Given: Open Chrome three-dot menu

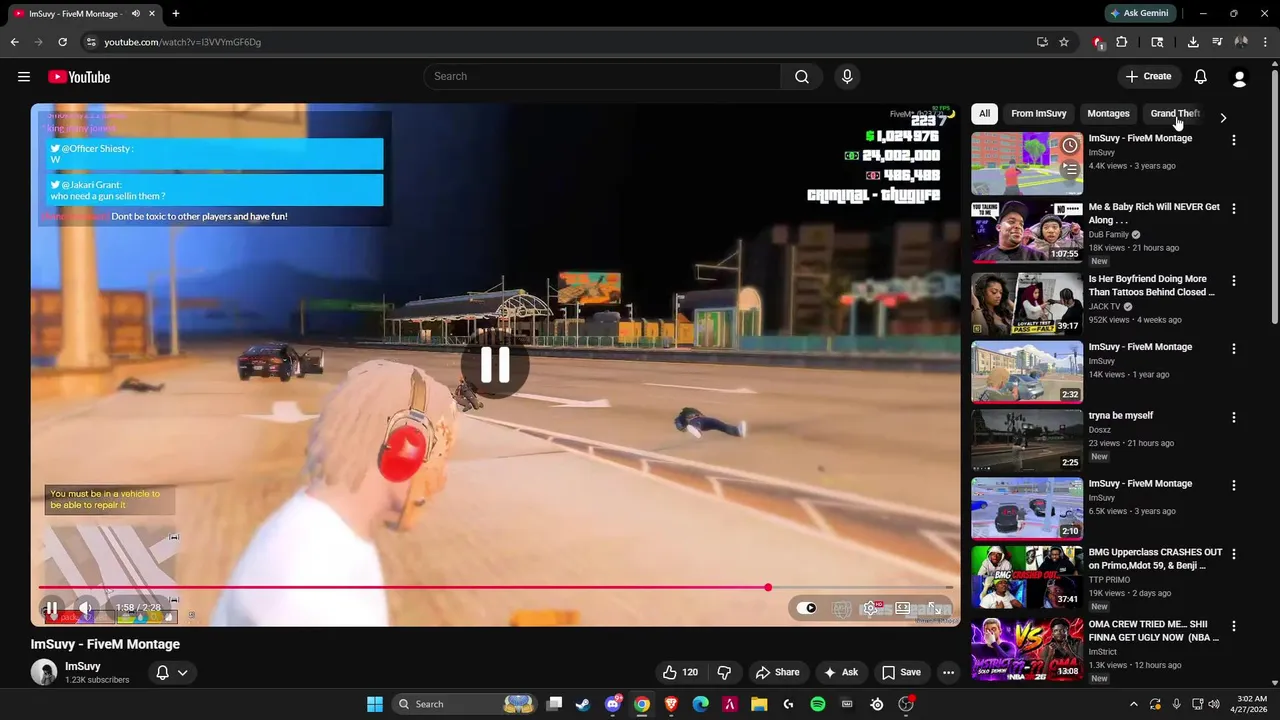Looking at the screenshot, I should click(x=1265, y=42).
